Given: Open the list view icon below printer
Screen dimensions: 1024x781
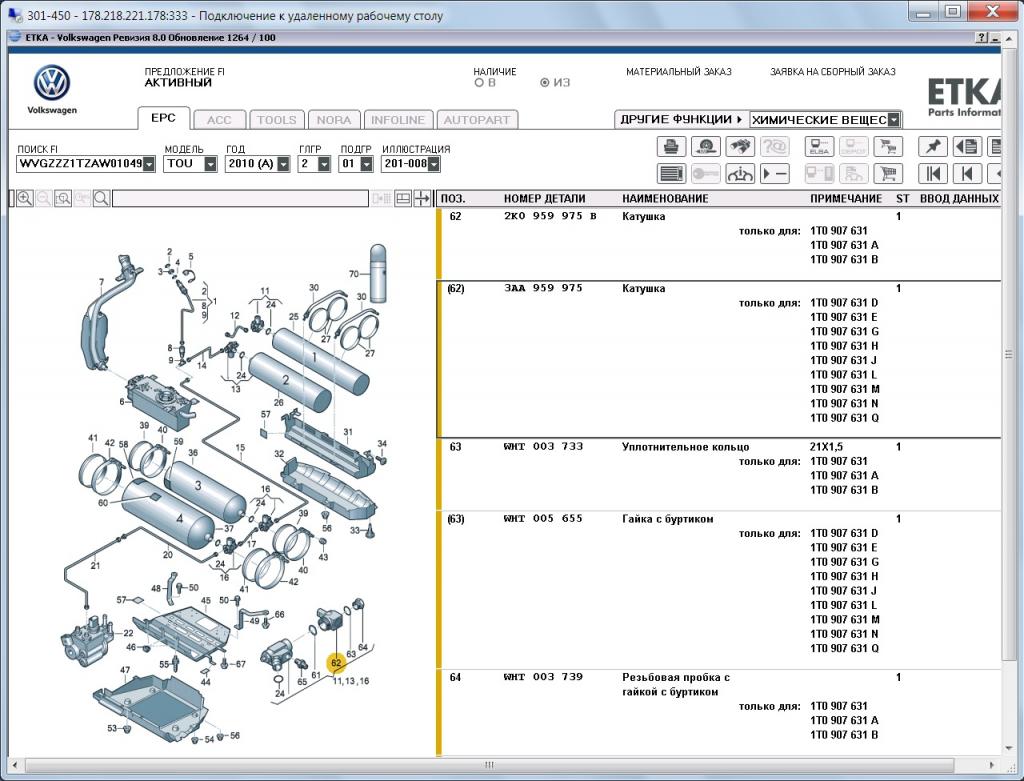Looking at the screenshot, I should click(x=671, y=174).
